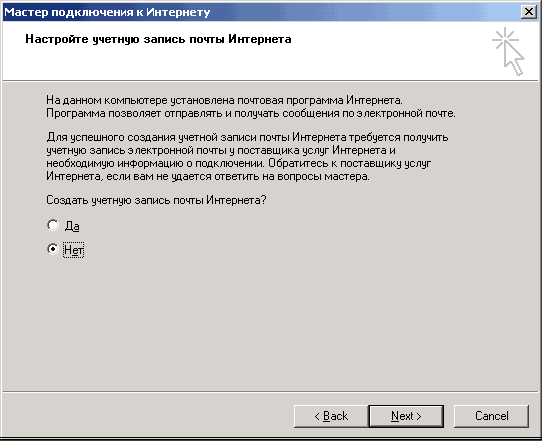Click the wizard cursor sparkle icon

[508, 51]
